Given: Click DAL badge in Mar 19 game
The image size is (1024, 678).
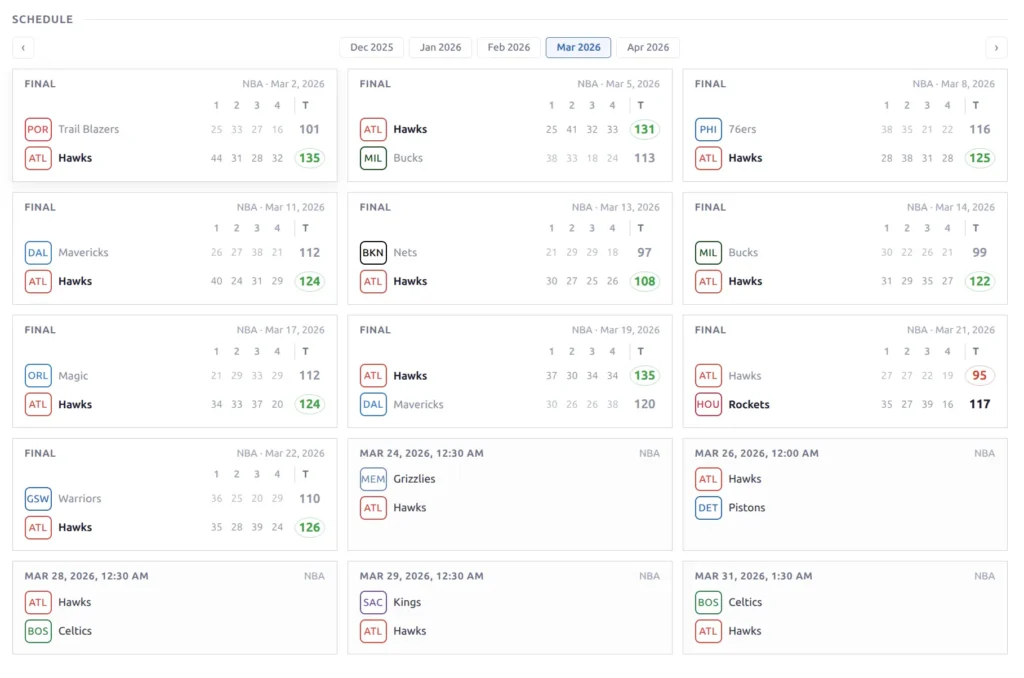Looking at the screenshot, I should click(x=373, y=404).
